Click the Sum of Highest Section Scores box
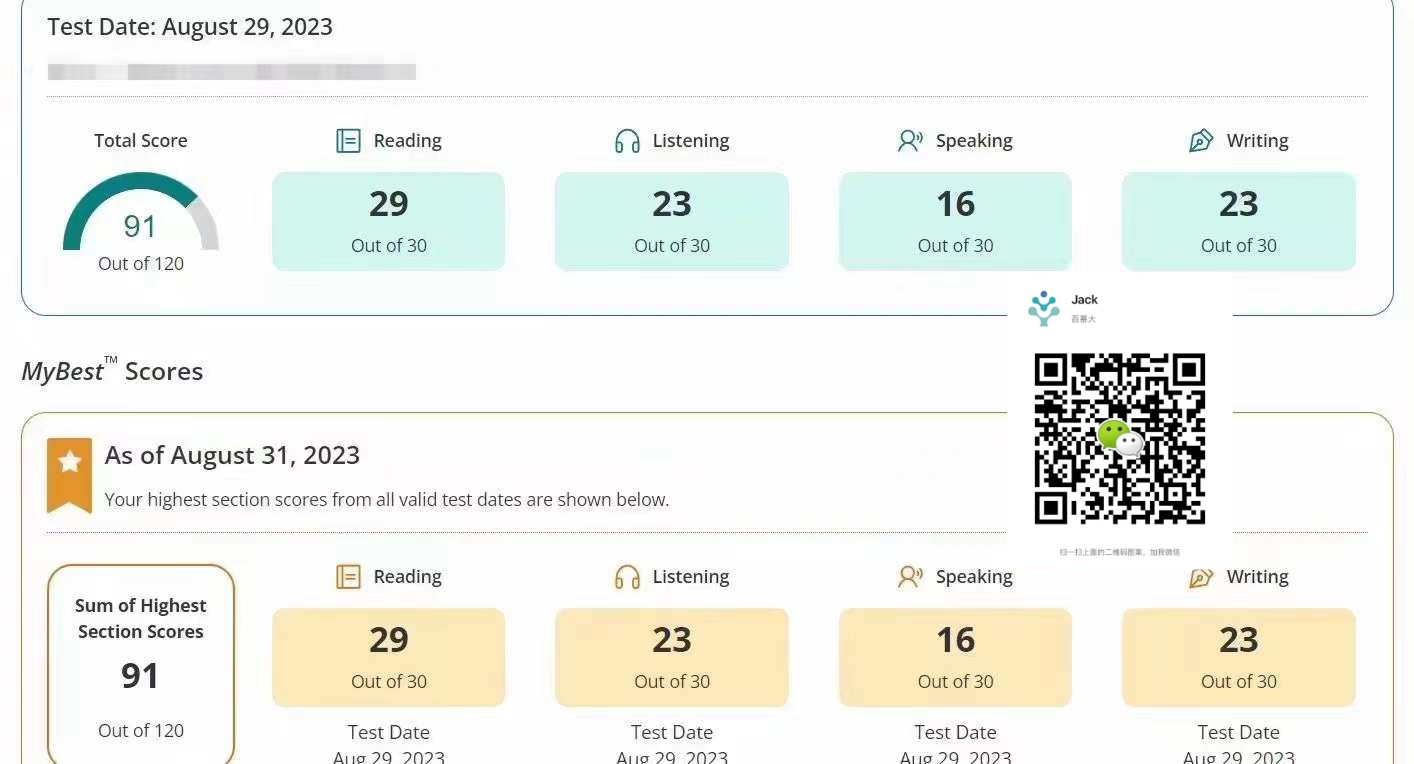Image resolution: width=1414 pixels, height=764 pixels. pyautogui.click(x=141, y=665)
